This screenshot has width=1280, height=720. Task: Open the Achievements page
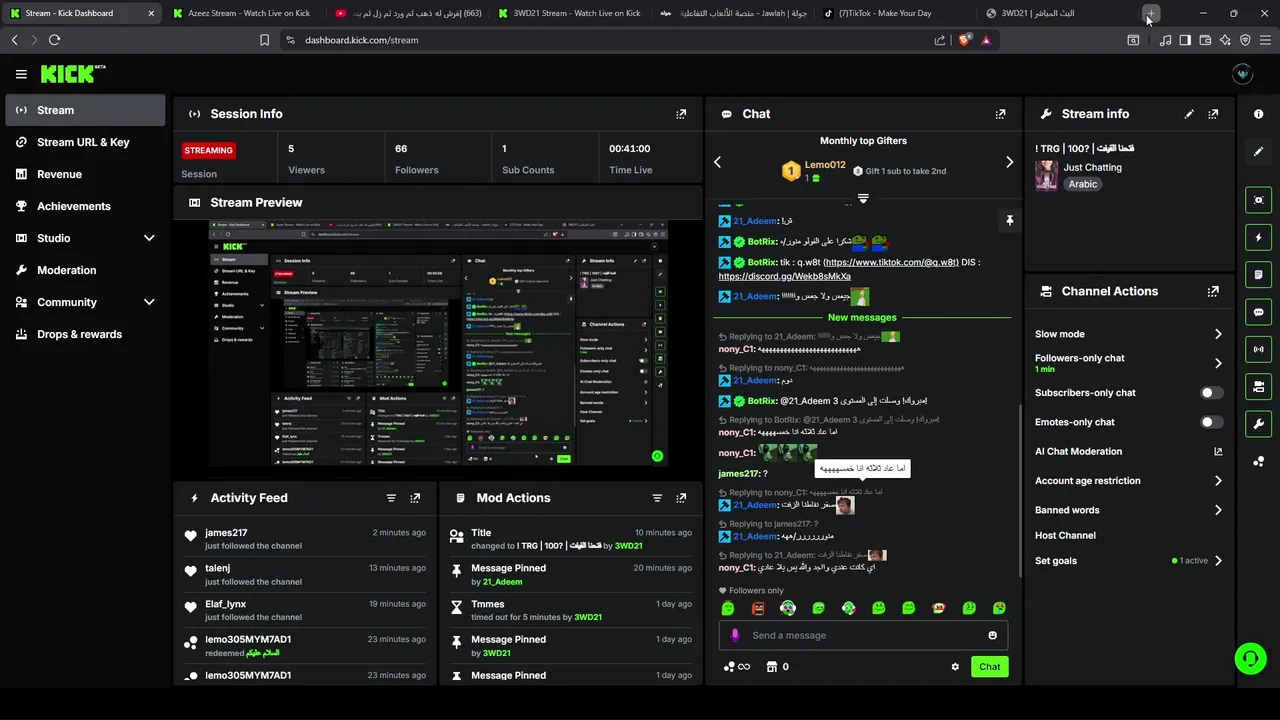(x=85, y=206)
